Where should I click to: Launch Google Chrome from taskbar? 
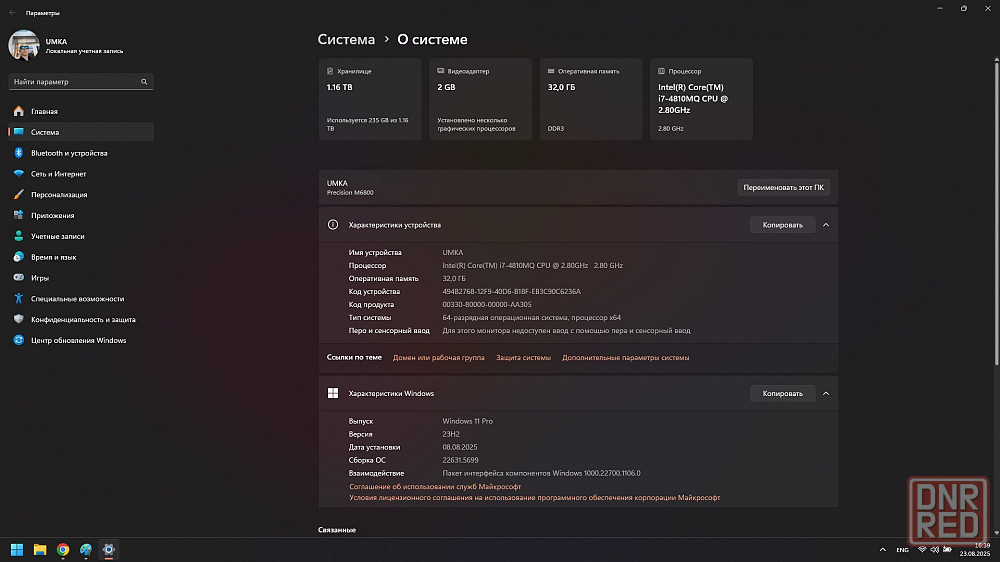[62, 549]
